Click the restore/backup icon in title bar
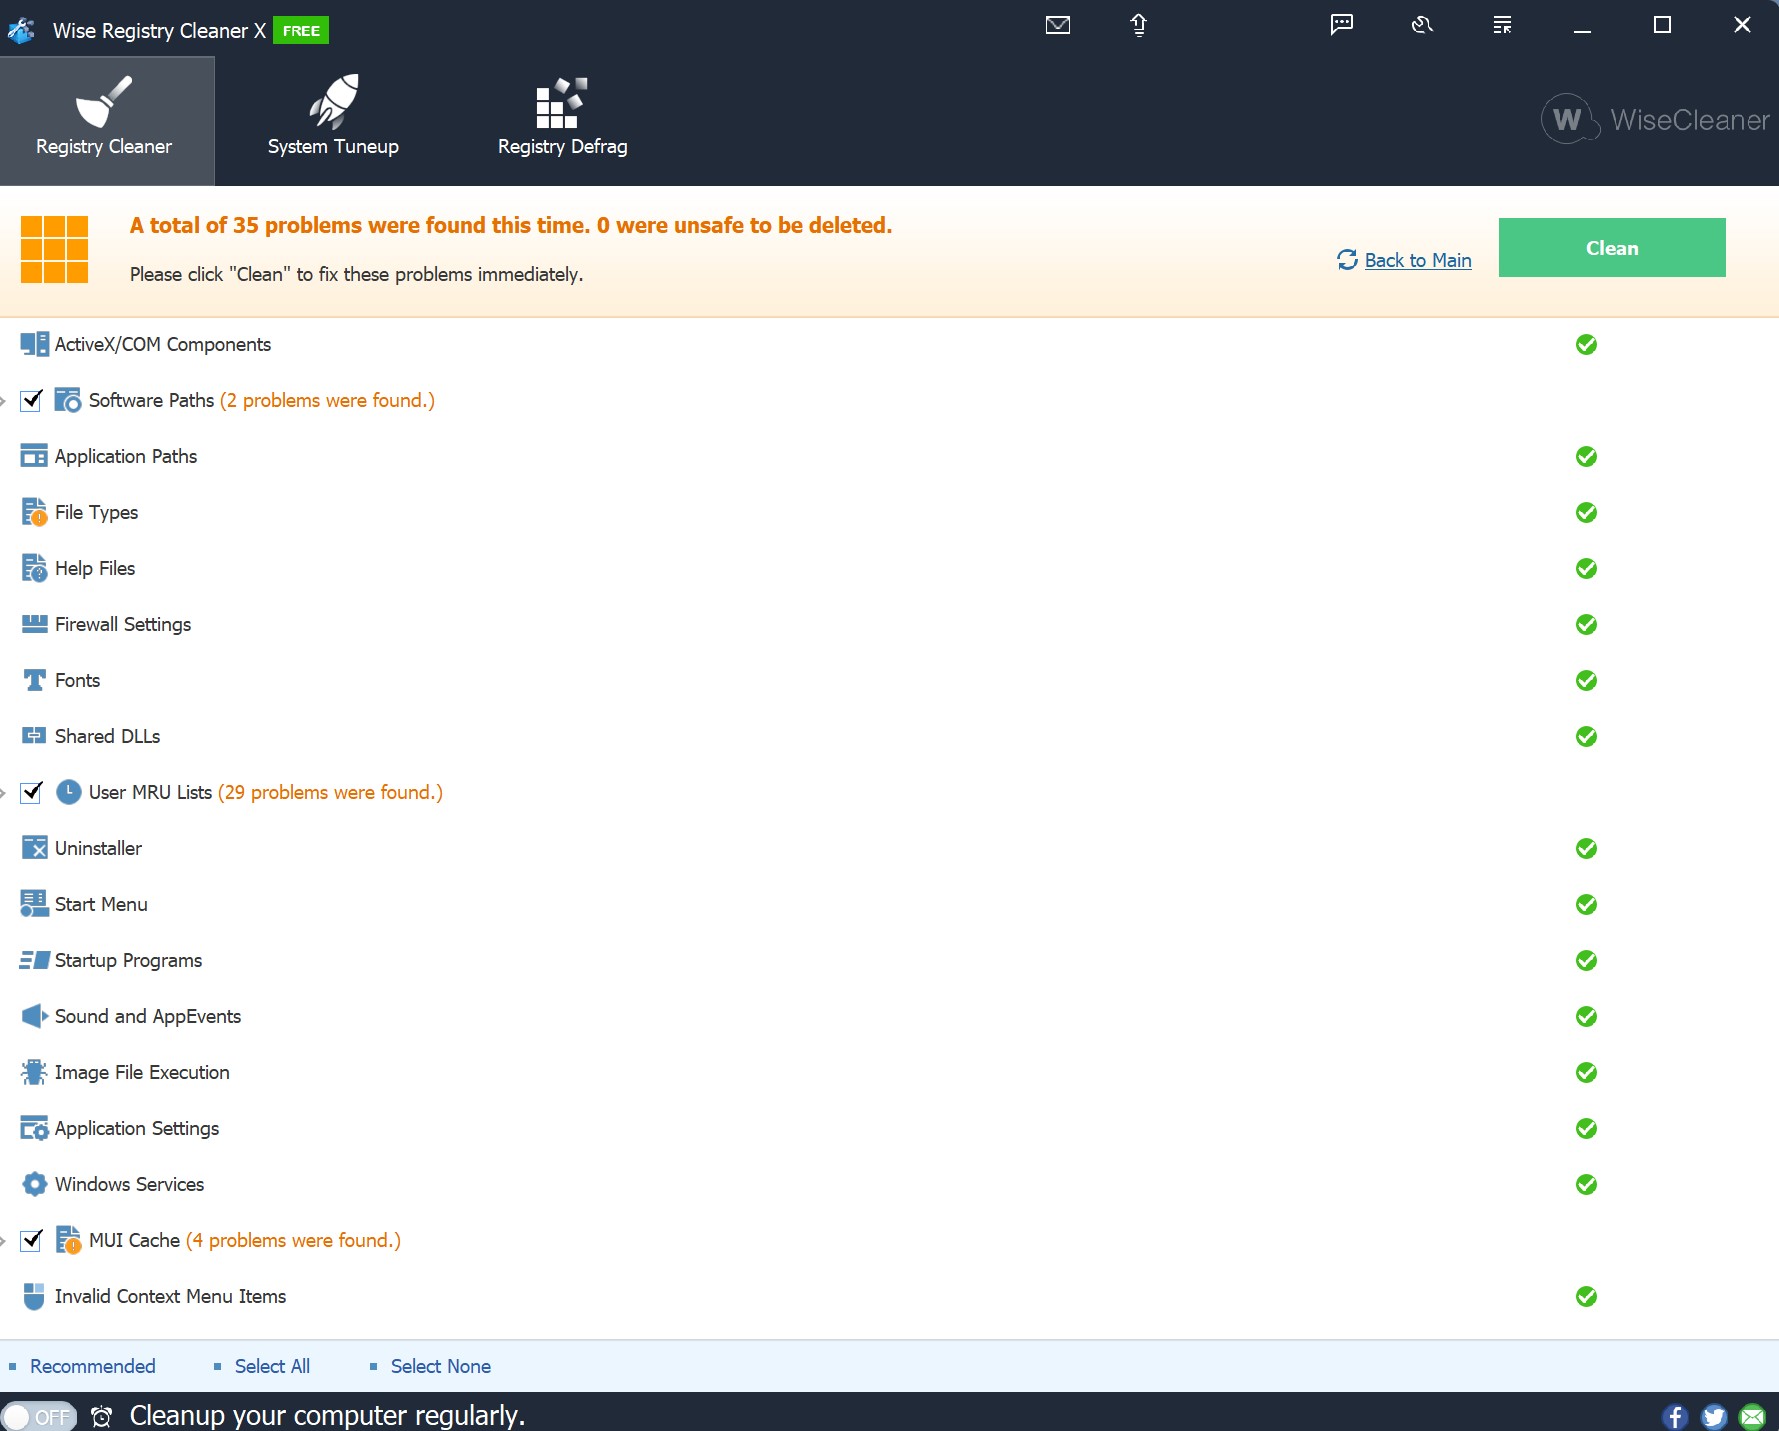The height and width of the screenshot is (1431, 1779). [x=1422, y=25]
